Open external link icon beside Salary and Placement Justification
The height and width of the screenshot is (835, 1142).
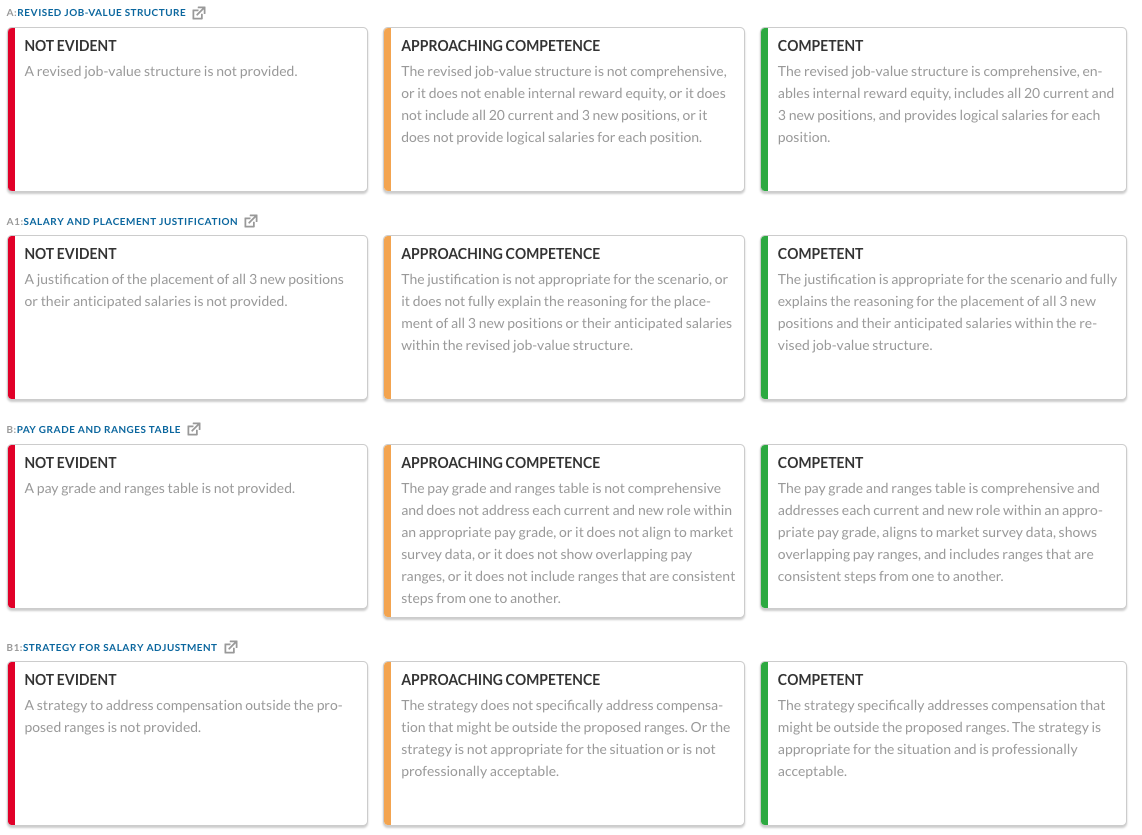[x=251, y=221]
